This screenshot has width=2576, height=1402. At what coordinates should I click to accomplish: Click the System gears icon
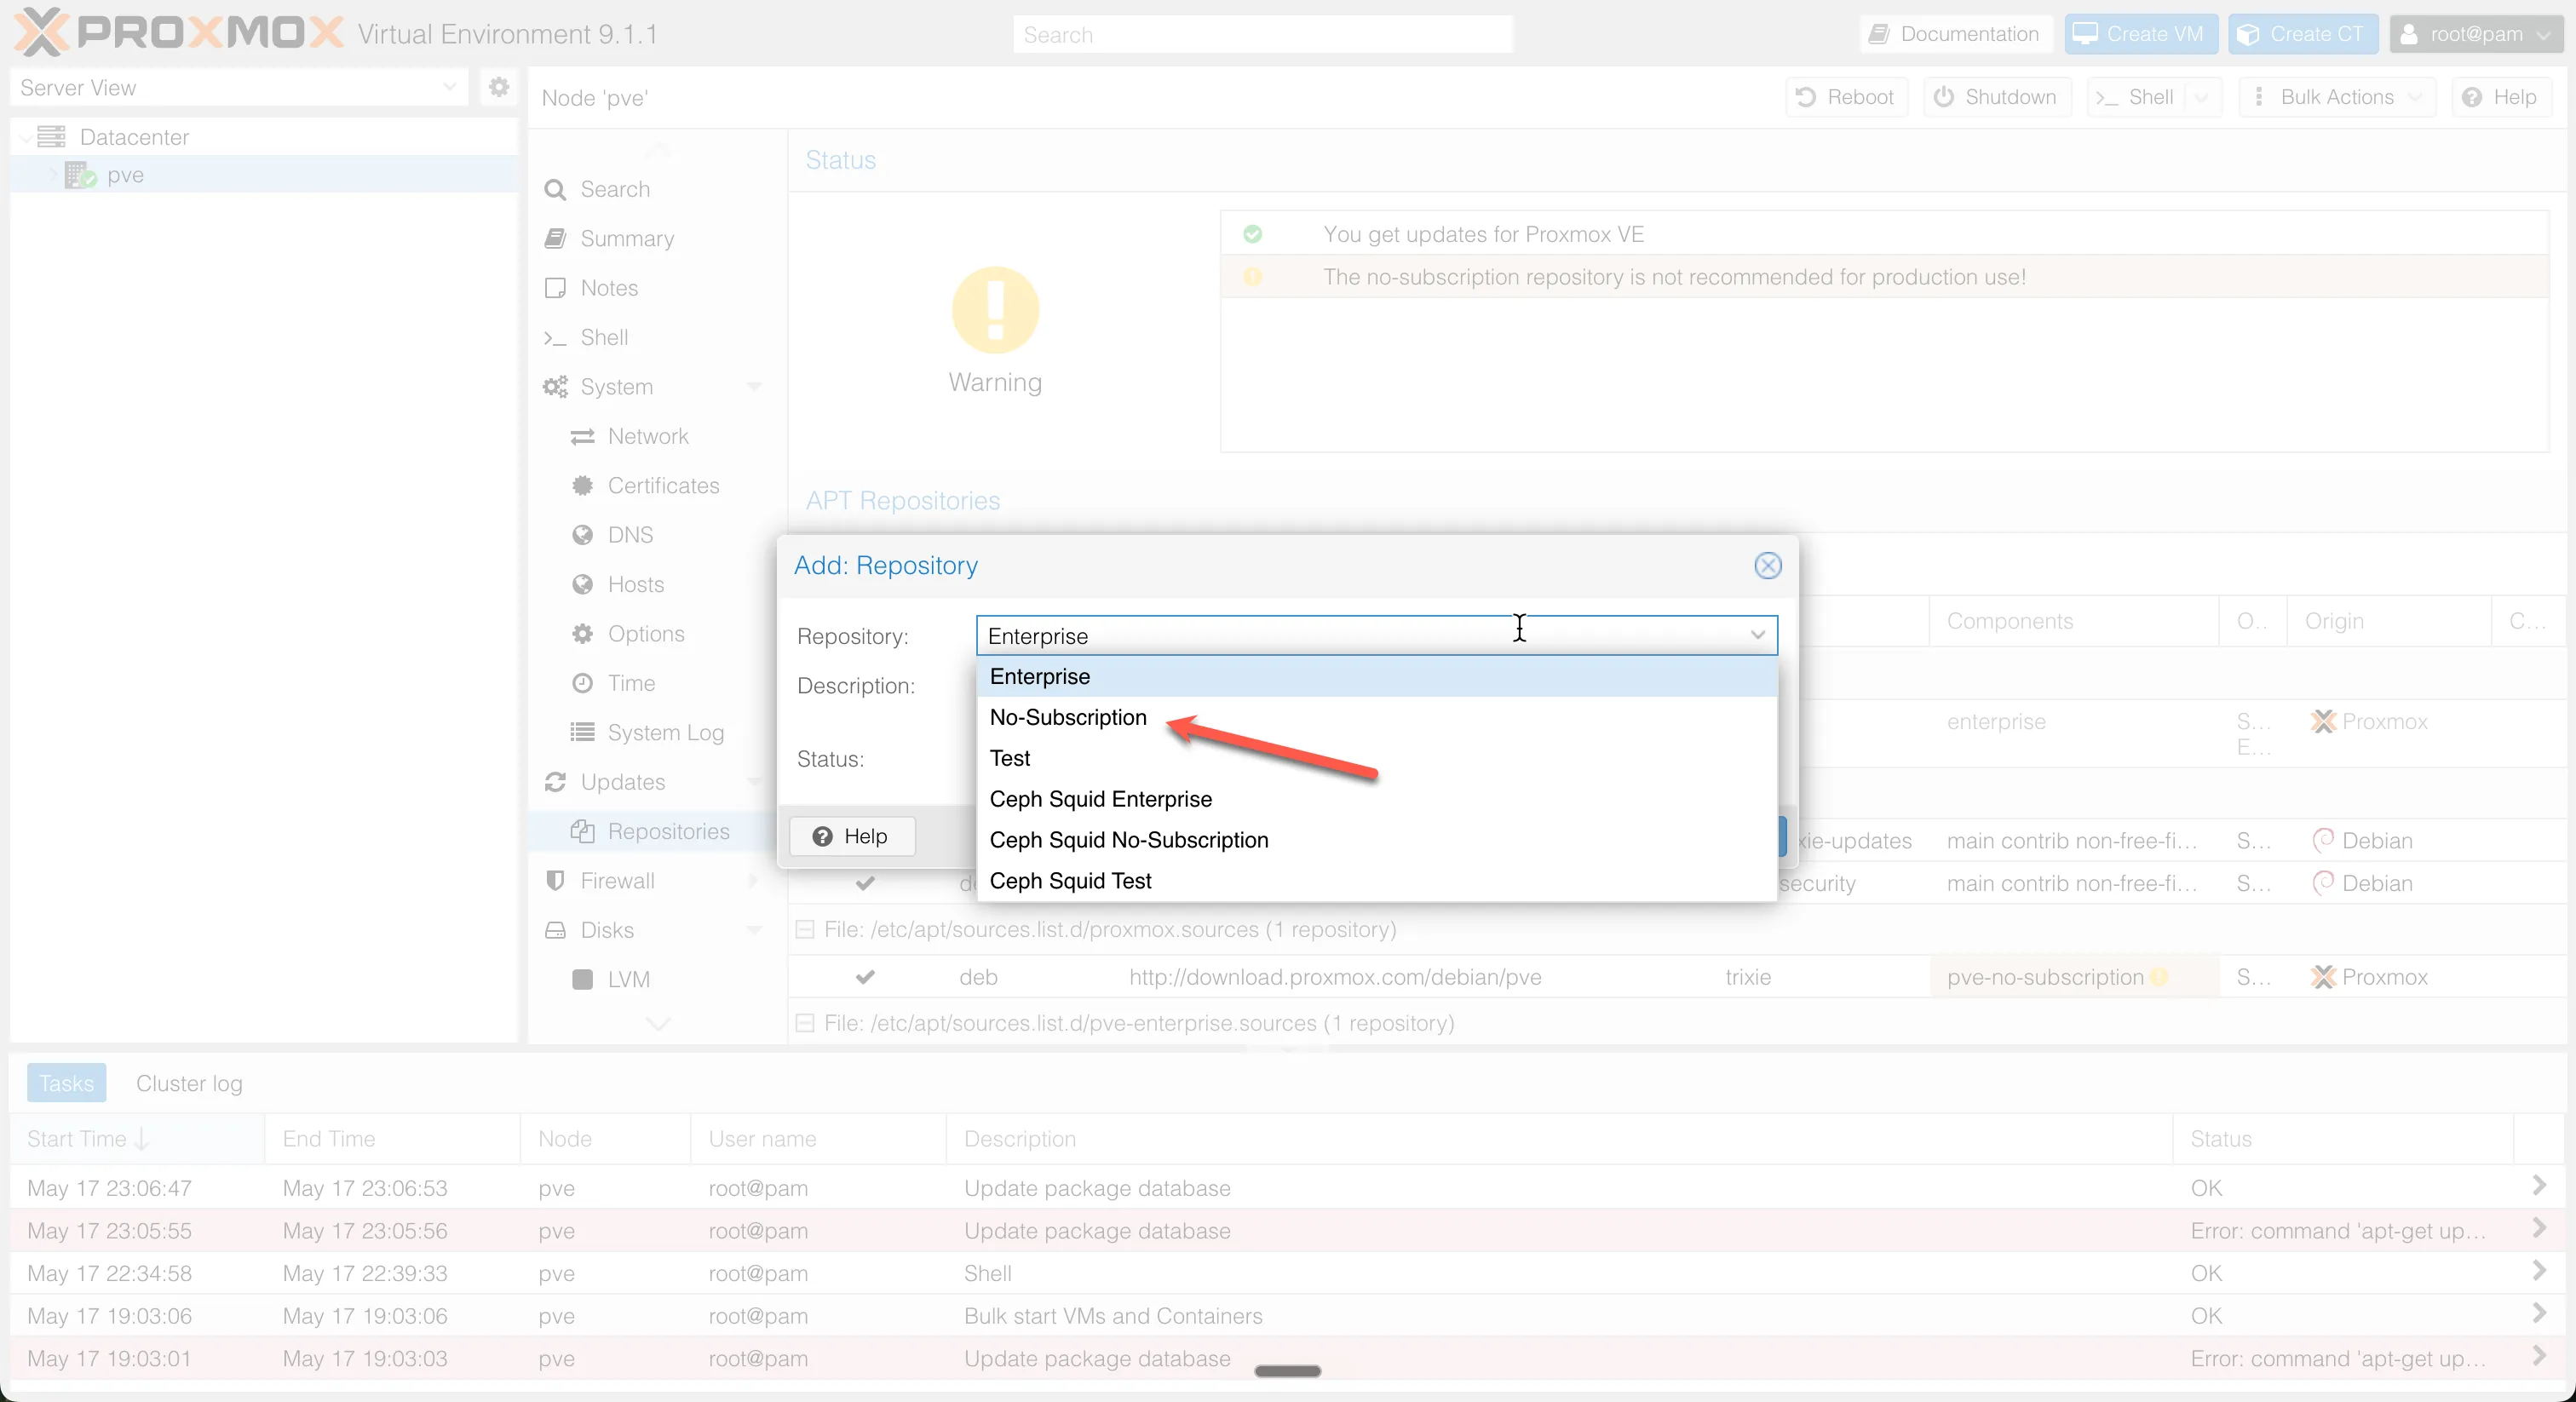pyautogui.click(x=555, y=387)
